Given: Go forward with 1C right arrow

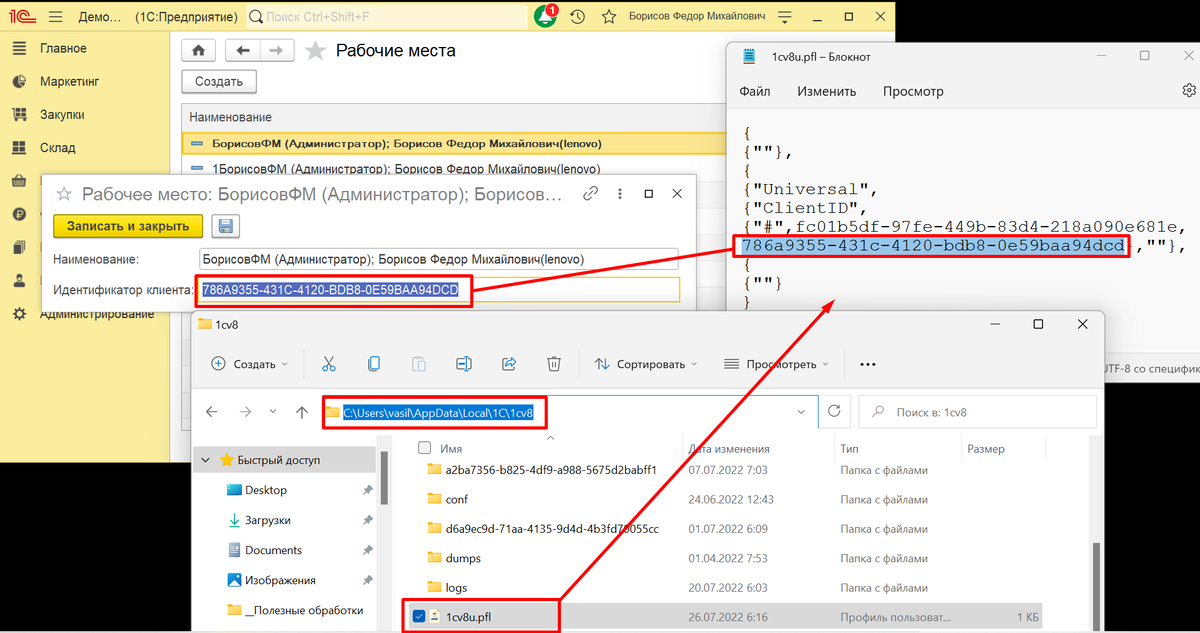Looking at the screenshot, I should pos(277,50).
